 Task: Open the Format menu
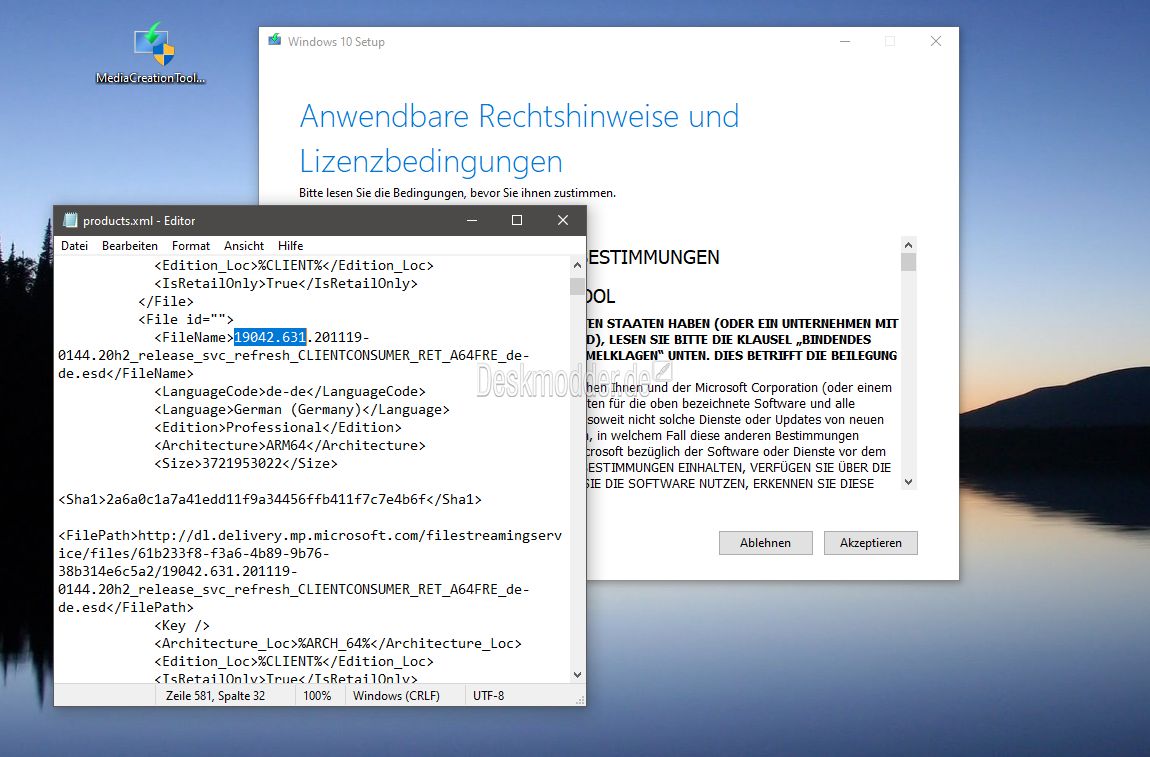point(191,246)
